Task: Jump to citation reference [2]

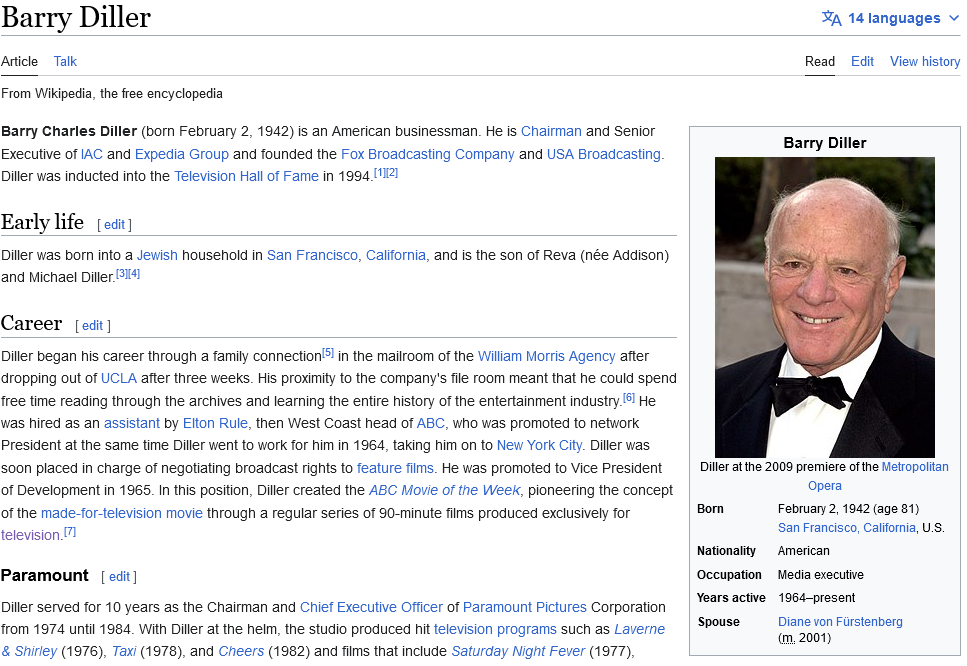Action: tap(392, 173)
